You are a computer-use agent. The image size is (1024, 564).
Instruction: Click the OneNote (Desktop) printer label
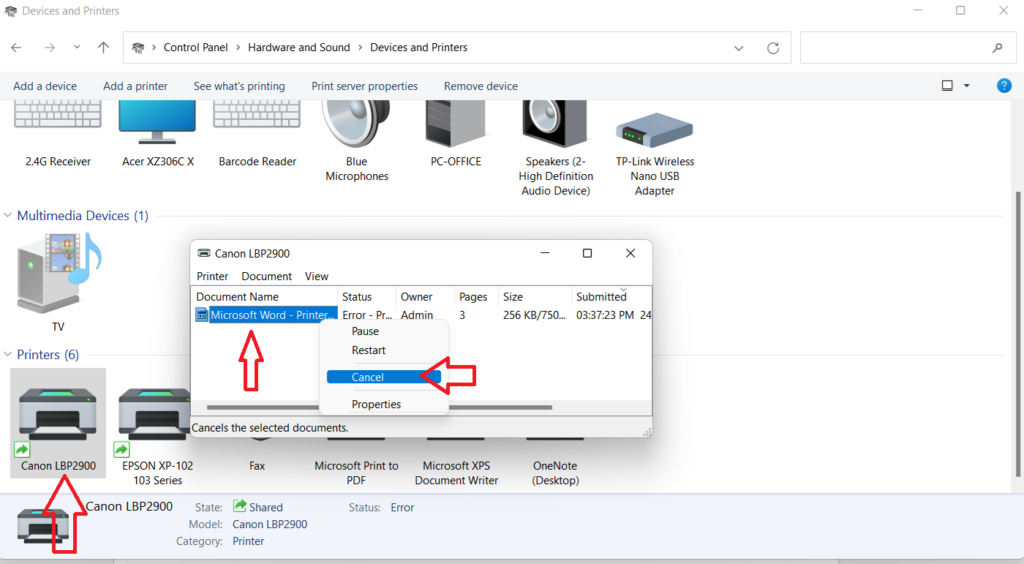[555, 473]
